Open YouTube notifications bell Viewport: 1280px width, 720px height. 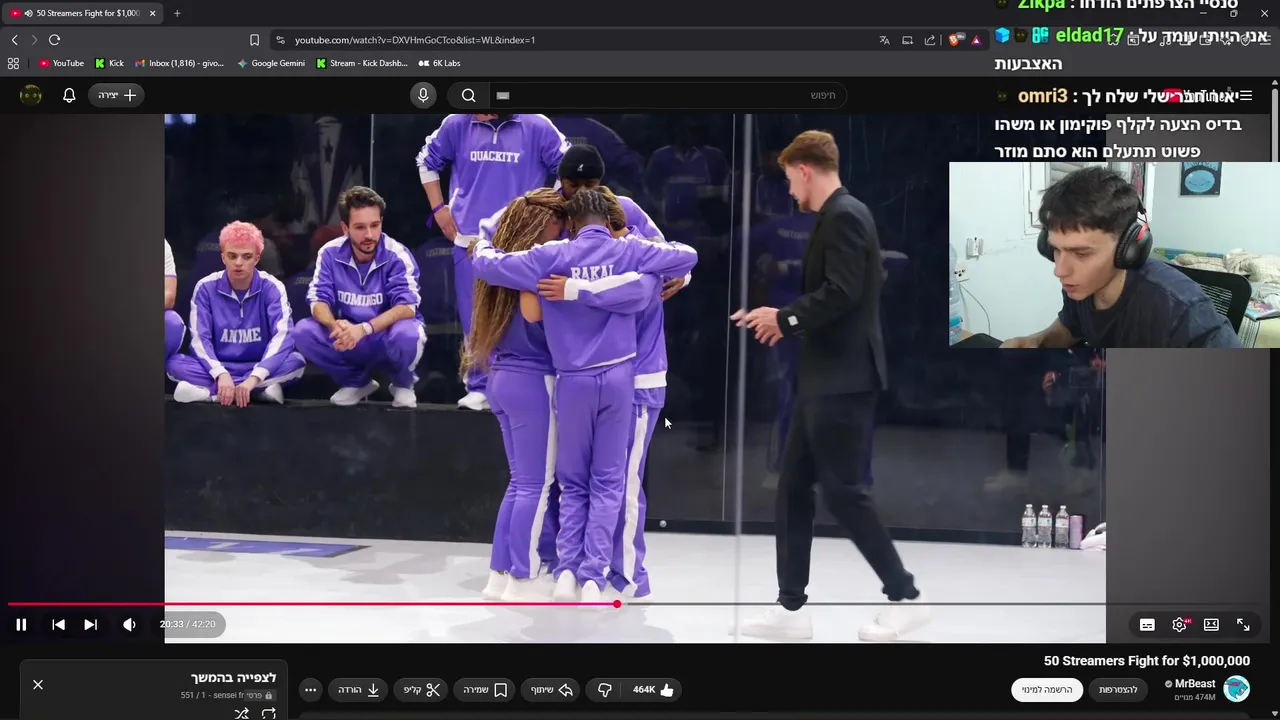click(x=69, y=95)
